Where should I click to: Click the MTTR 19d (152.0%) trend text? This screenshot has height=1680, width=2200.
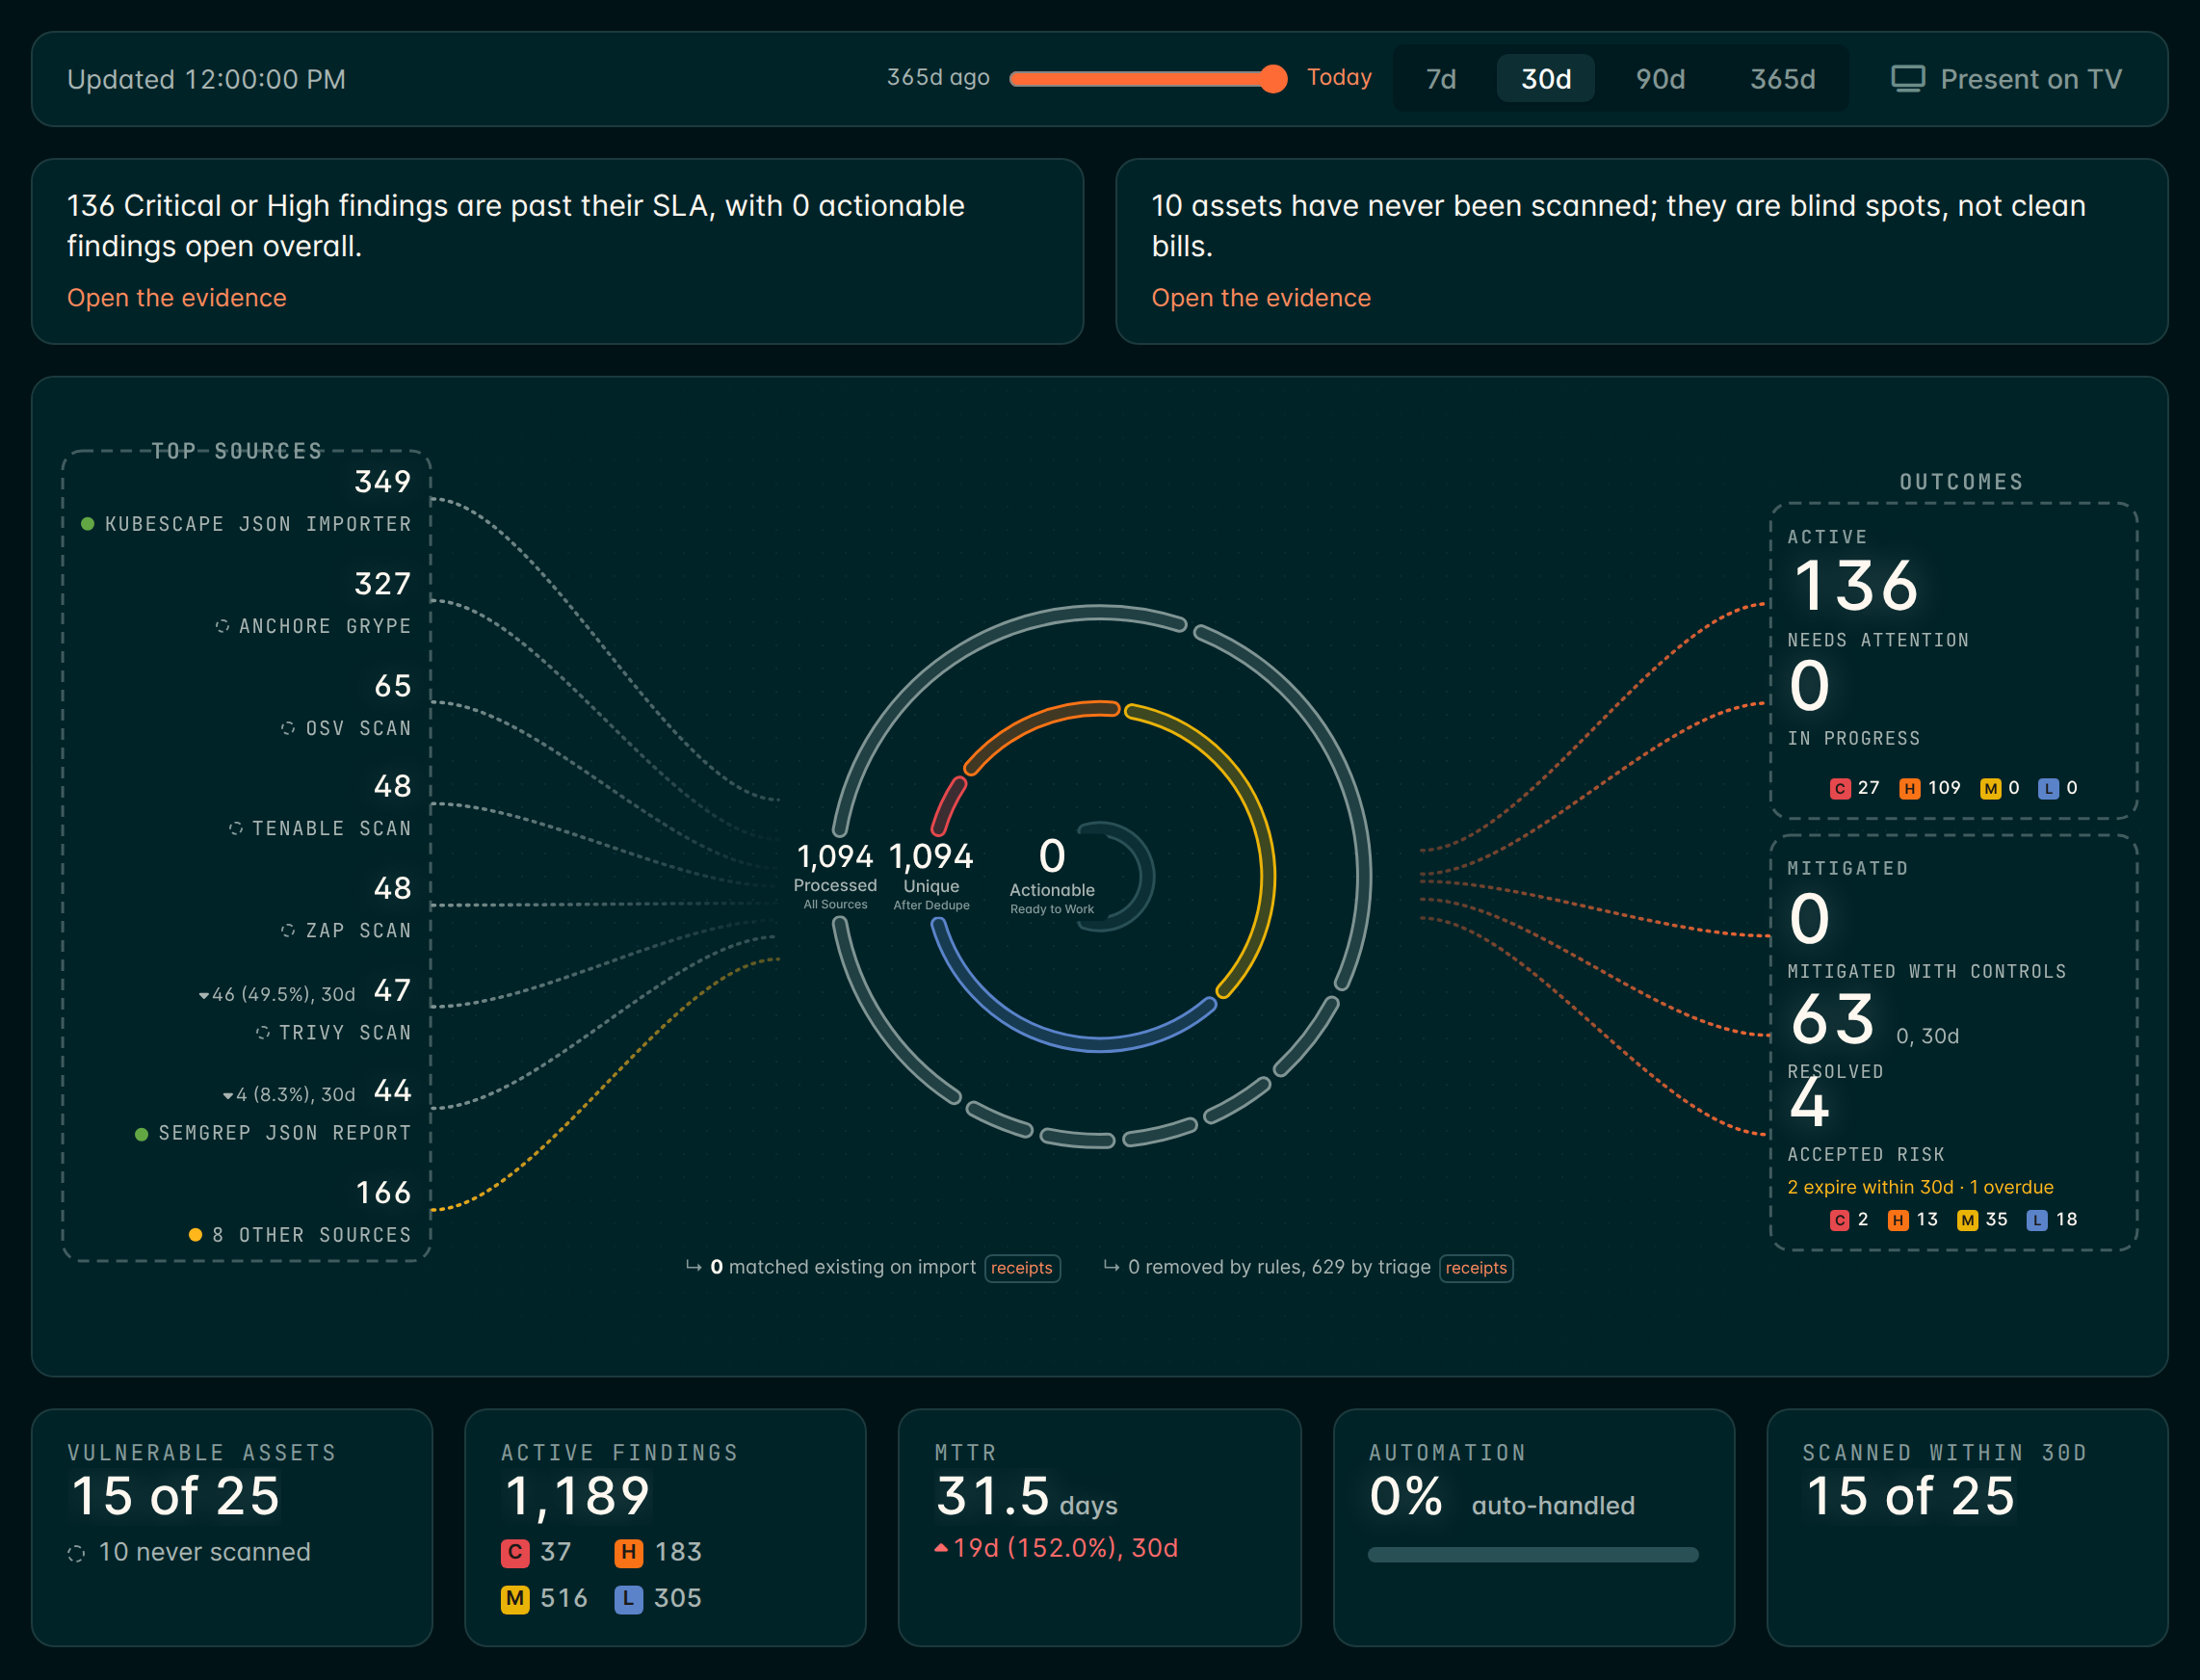point(1056,1548)
